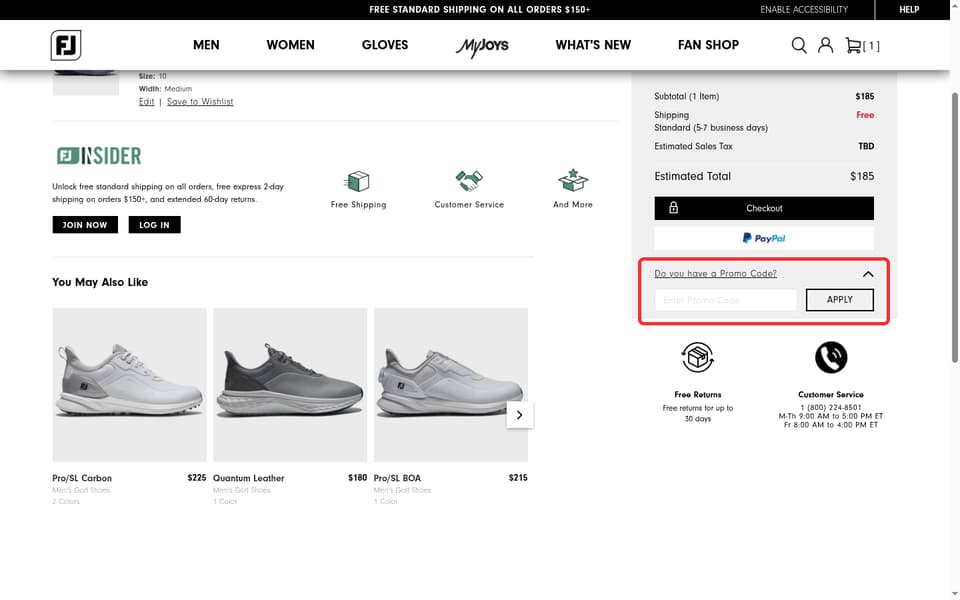Click the 'Subtotal (1 Item)' text
This screenshot has width=960, height=600.
pyautogui.click(x=686, y=96)
